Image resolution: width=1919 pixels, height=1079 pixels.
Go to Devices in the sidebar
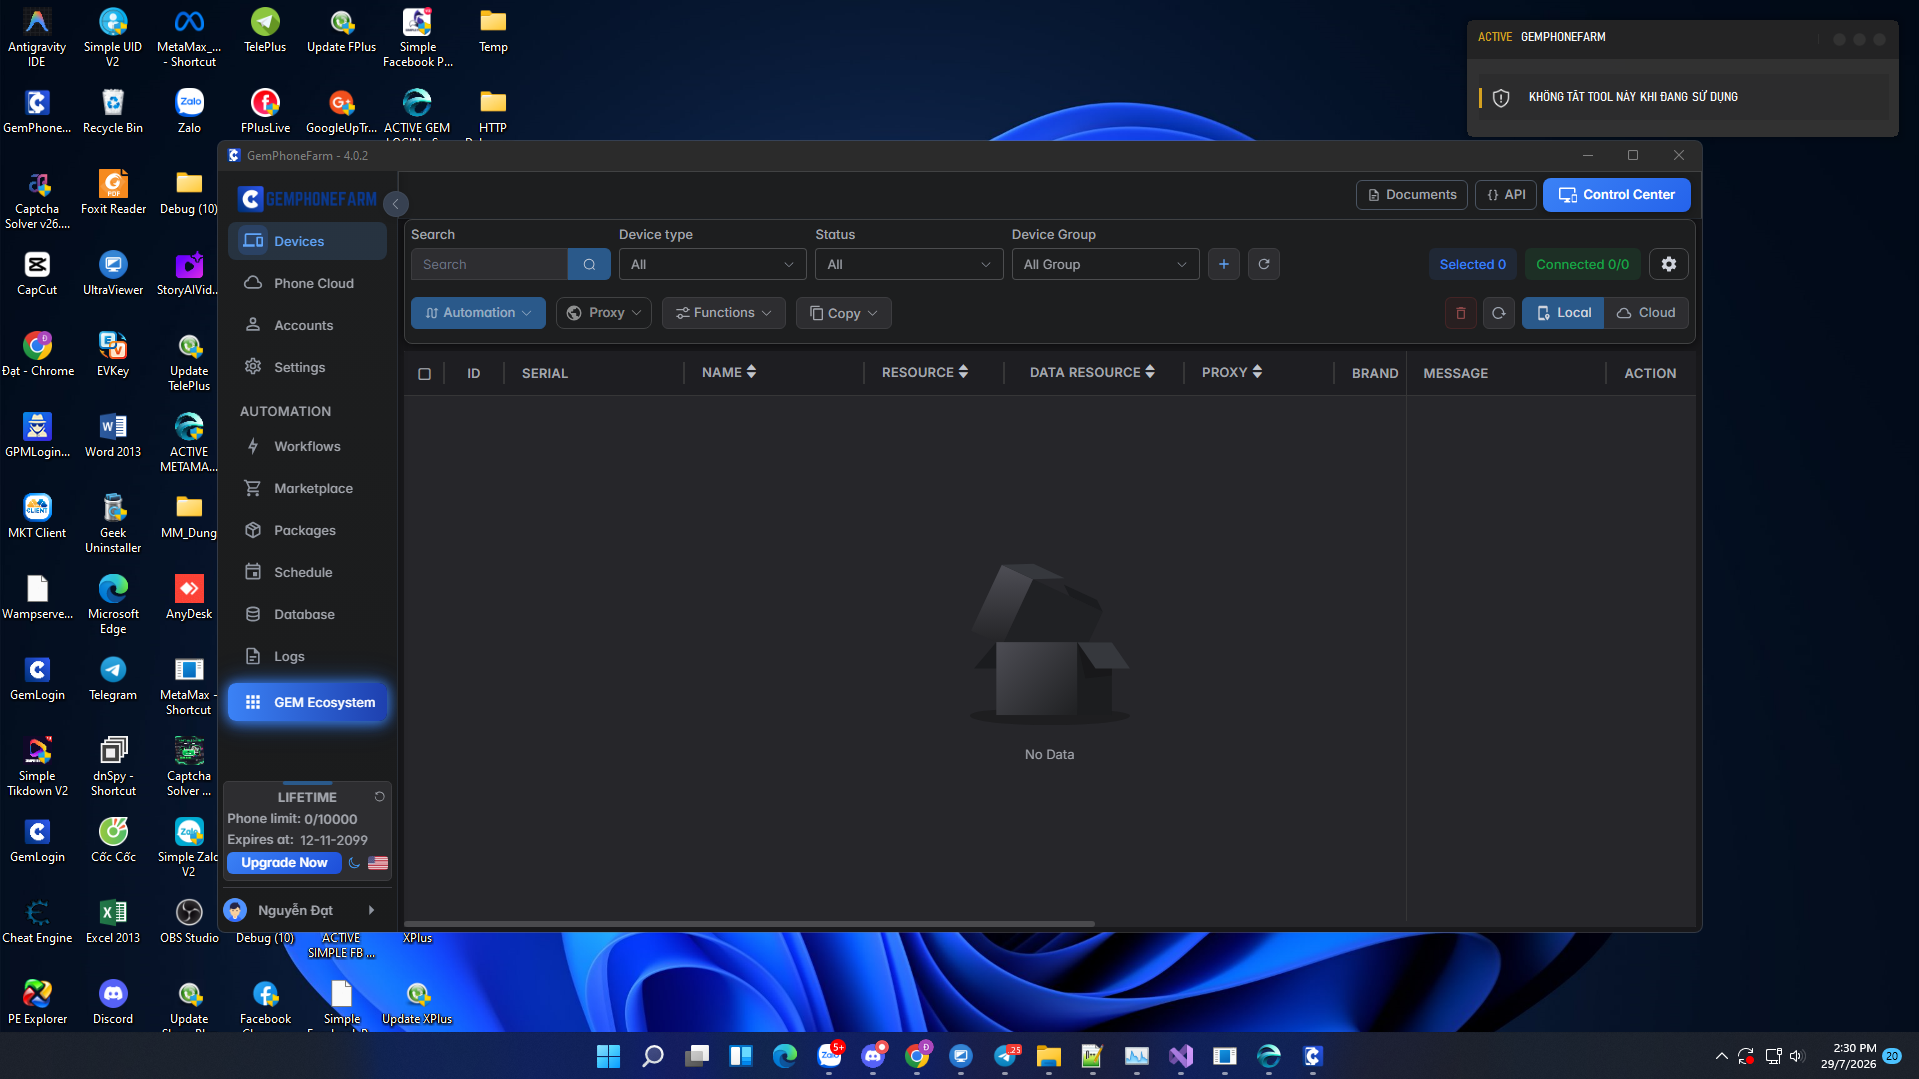pyautogui.click(x=307, y=241)
